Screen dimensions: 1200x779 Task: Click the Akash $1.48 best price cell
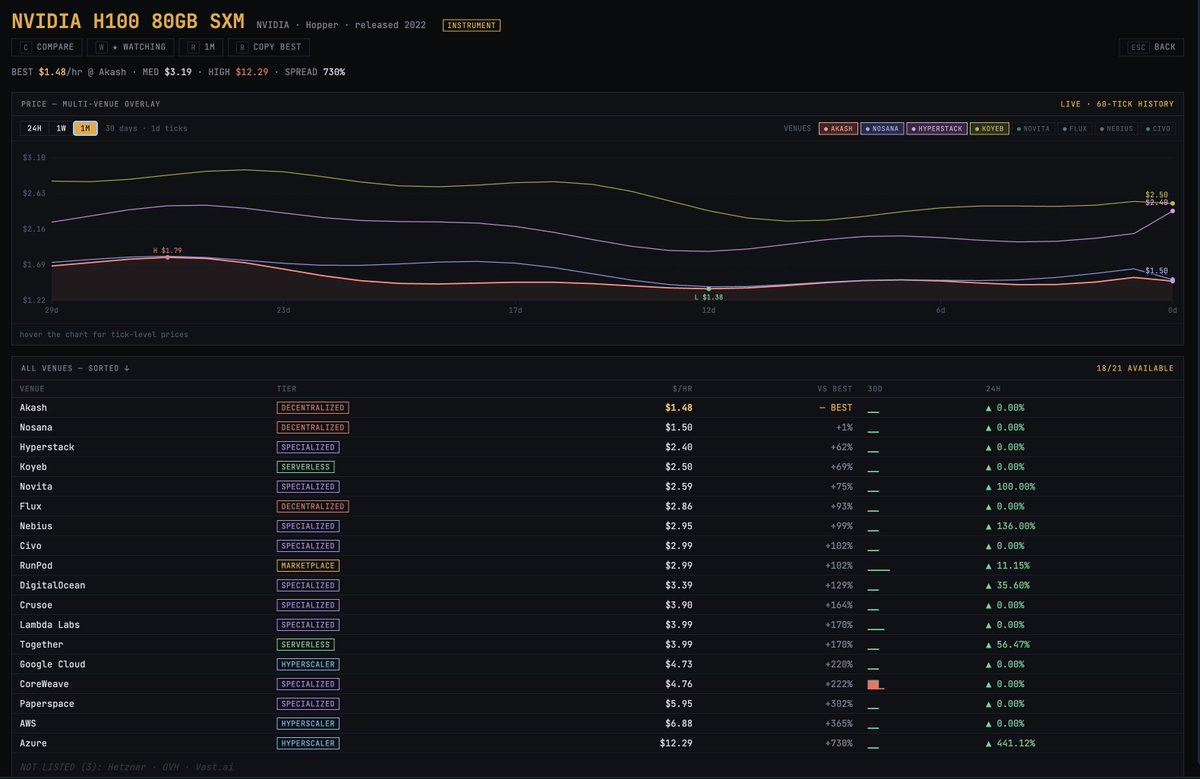pos(679,407)
